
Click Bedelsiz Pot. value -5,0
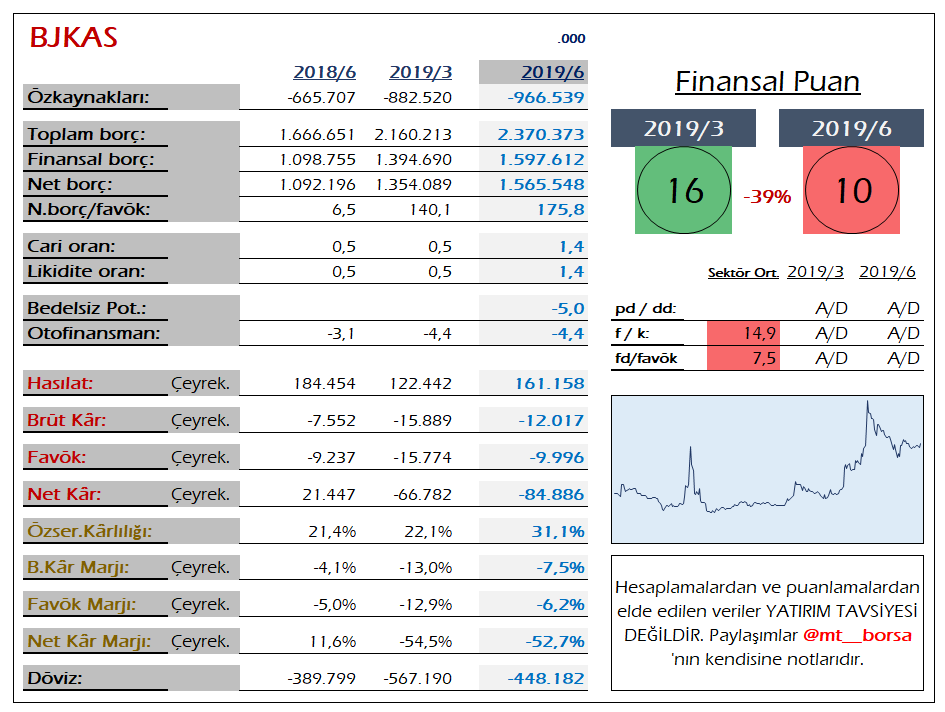pyautogui.click(x=568, y=309)
